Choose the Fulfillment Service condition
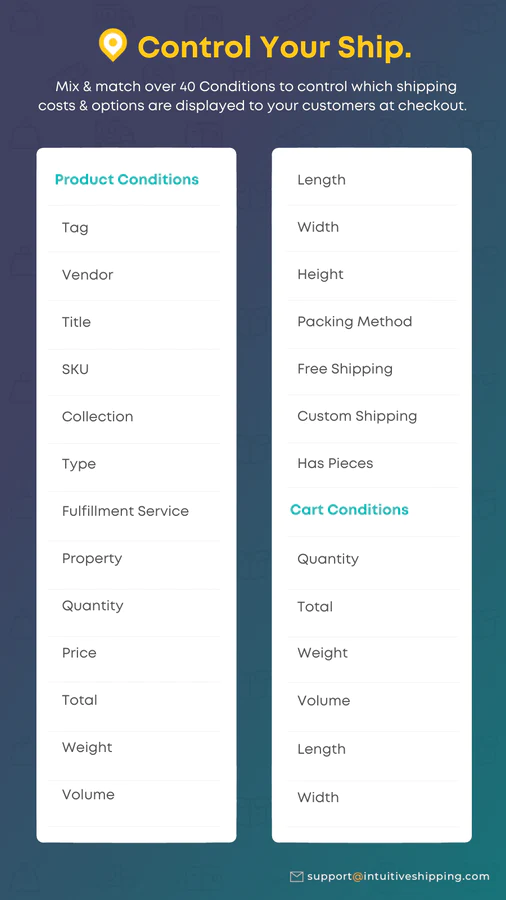This screenshot has height=900, width=506. [134, 511]
